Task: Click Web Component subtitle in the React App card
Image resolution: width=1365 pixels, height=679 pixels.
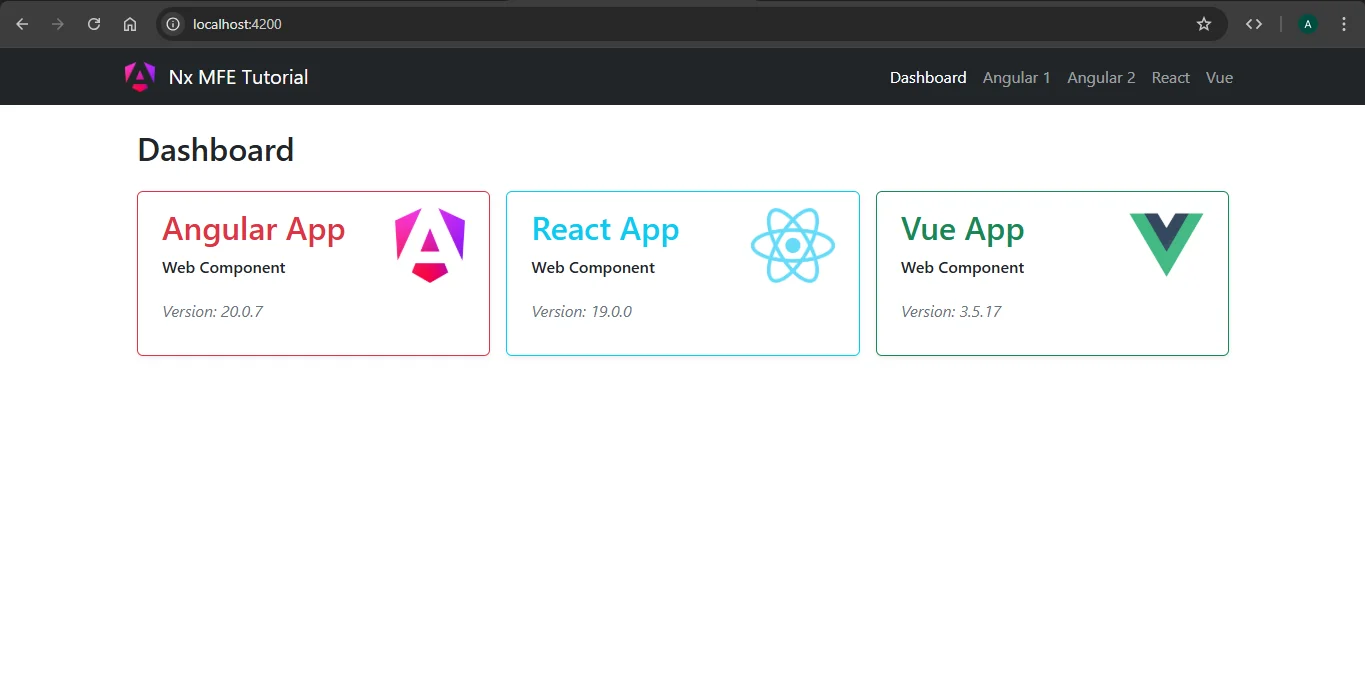Action: click(593, 267)
